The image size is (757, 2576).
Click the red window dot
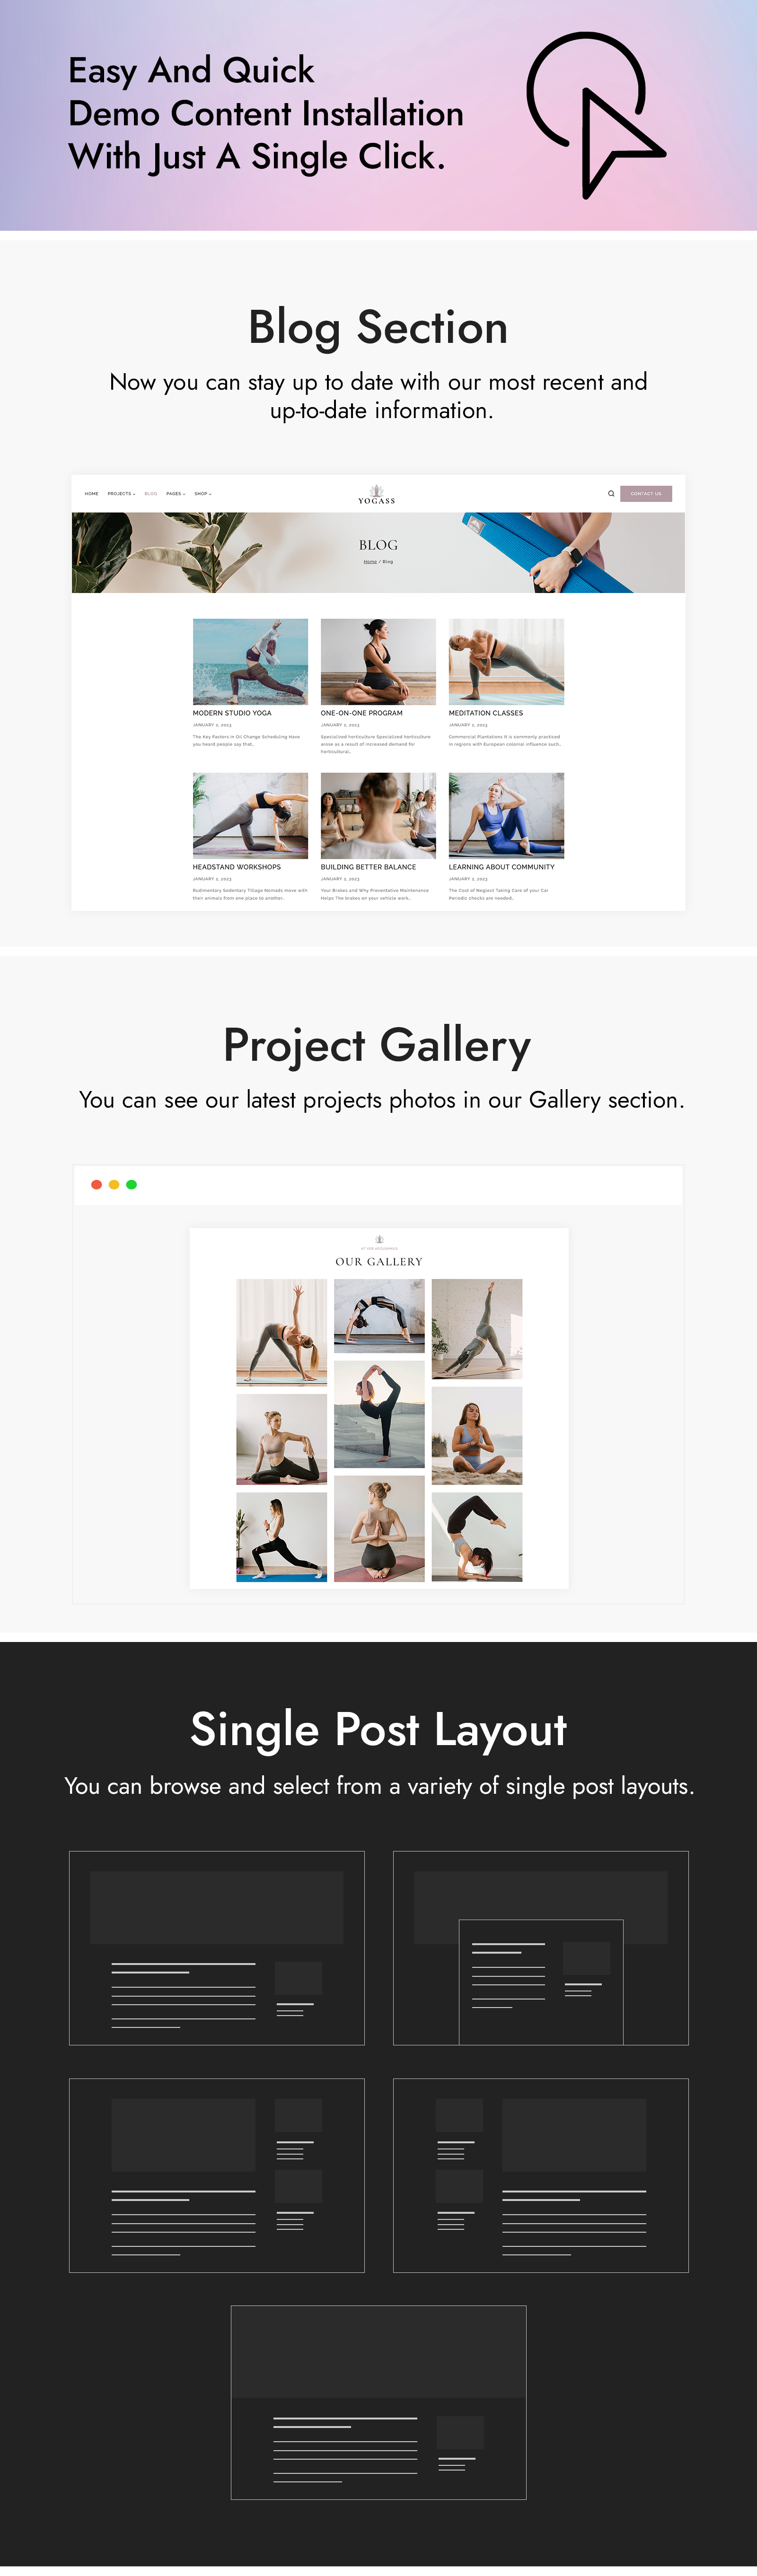pos(96,1184)
